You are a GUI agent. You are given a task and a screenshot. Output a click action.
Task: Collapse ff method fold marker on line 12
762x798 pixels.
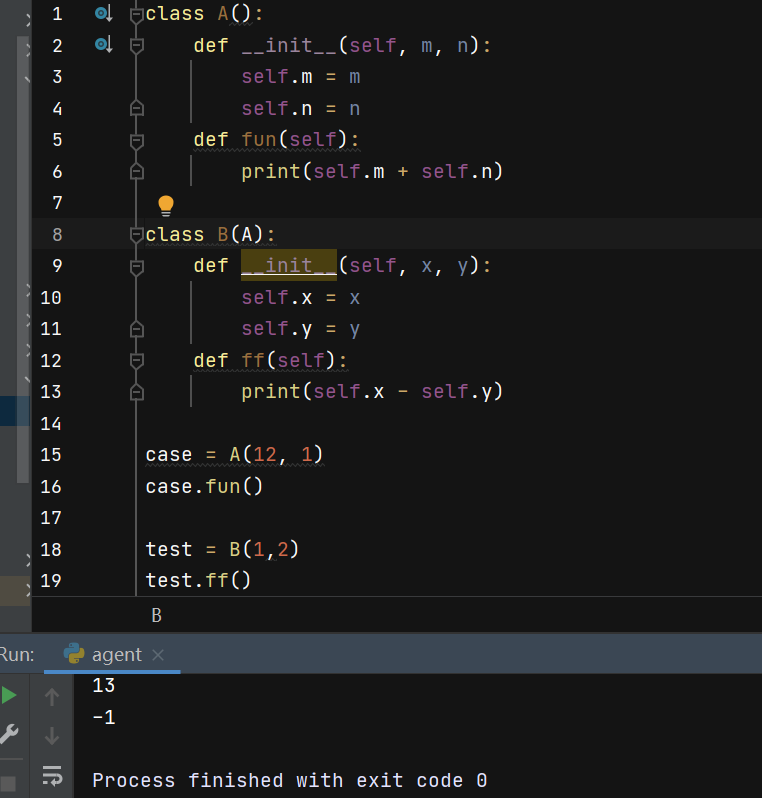pos(136,361)
